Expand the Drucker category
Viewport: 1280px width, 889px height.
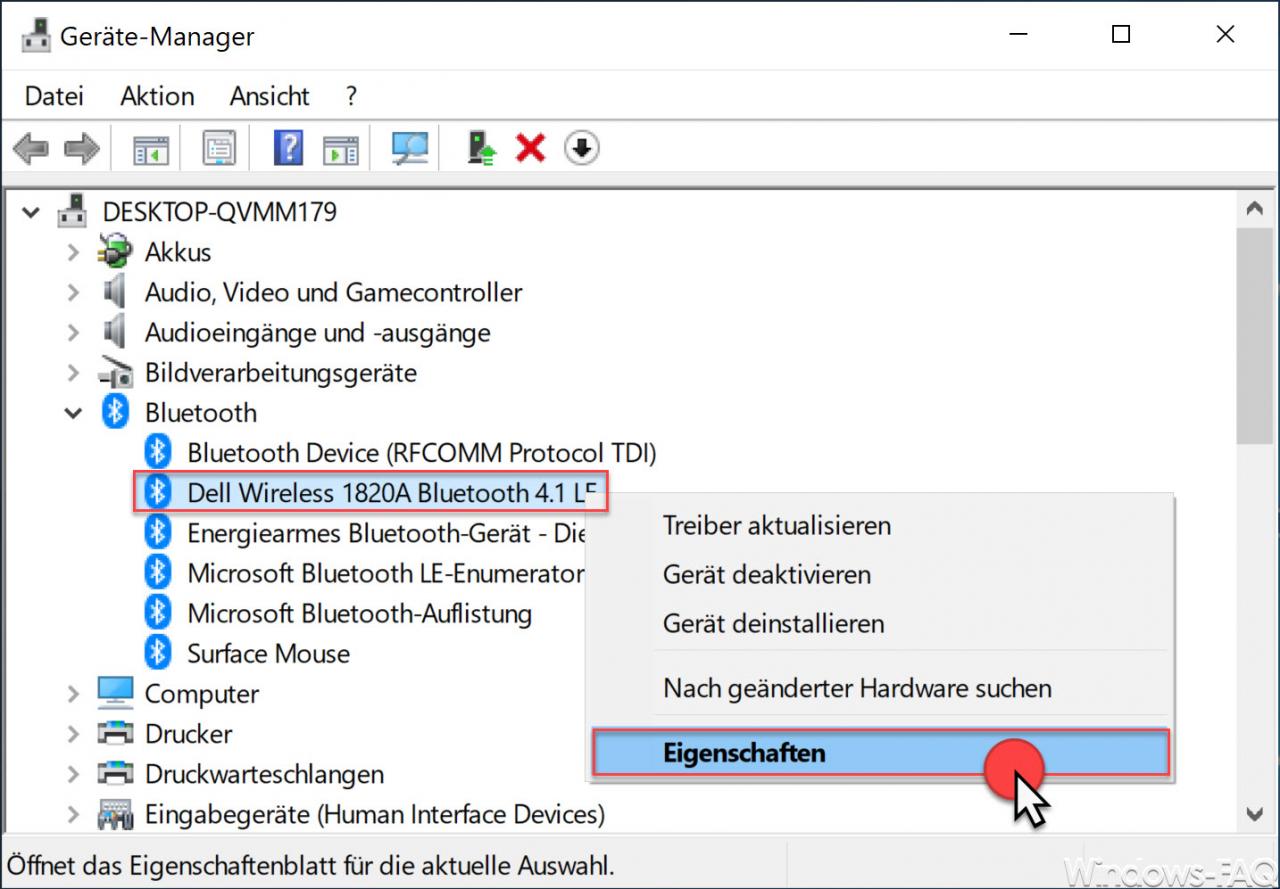pyautogui.click(x=73, y=734)
